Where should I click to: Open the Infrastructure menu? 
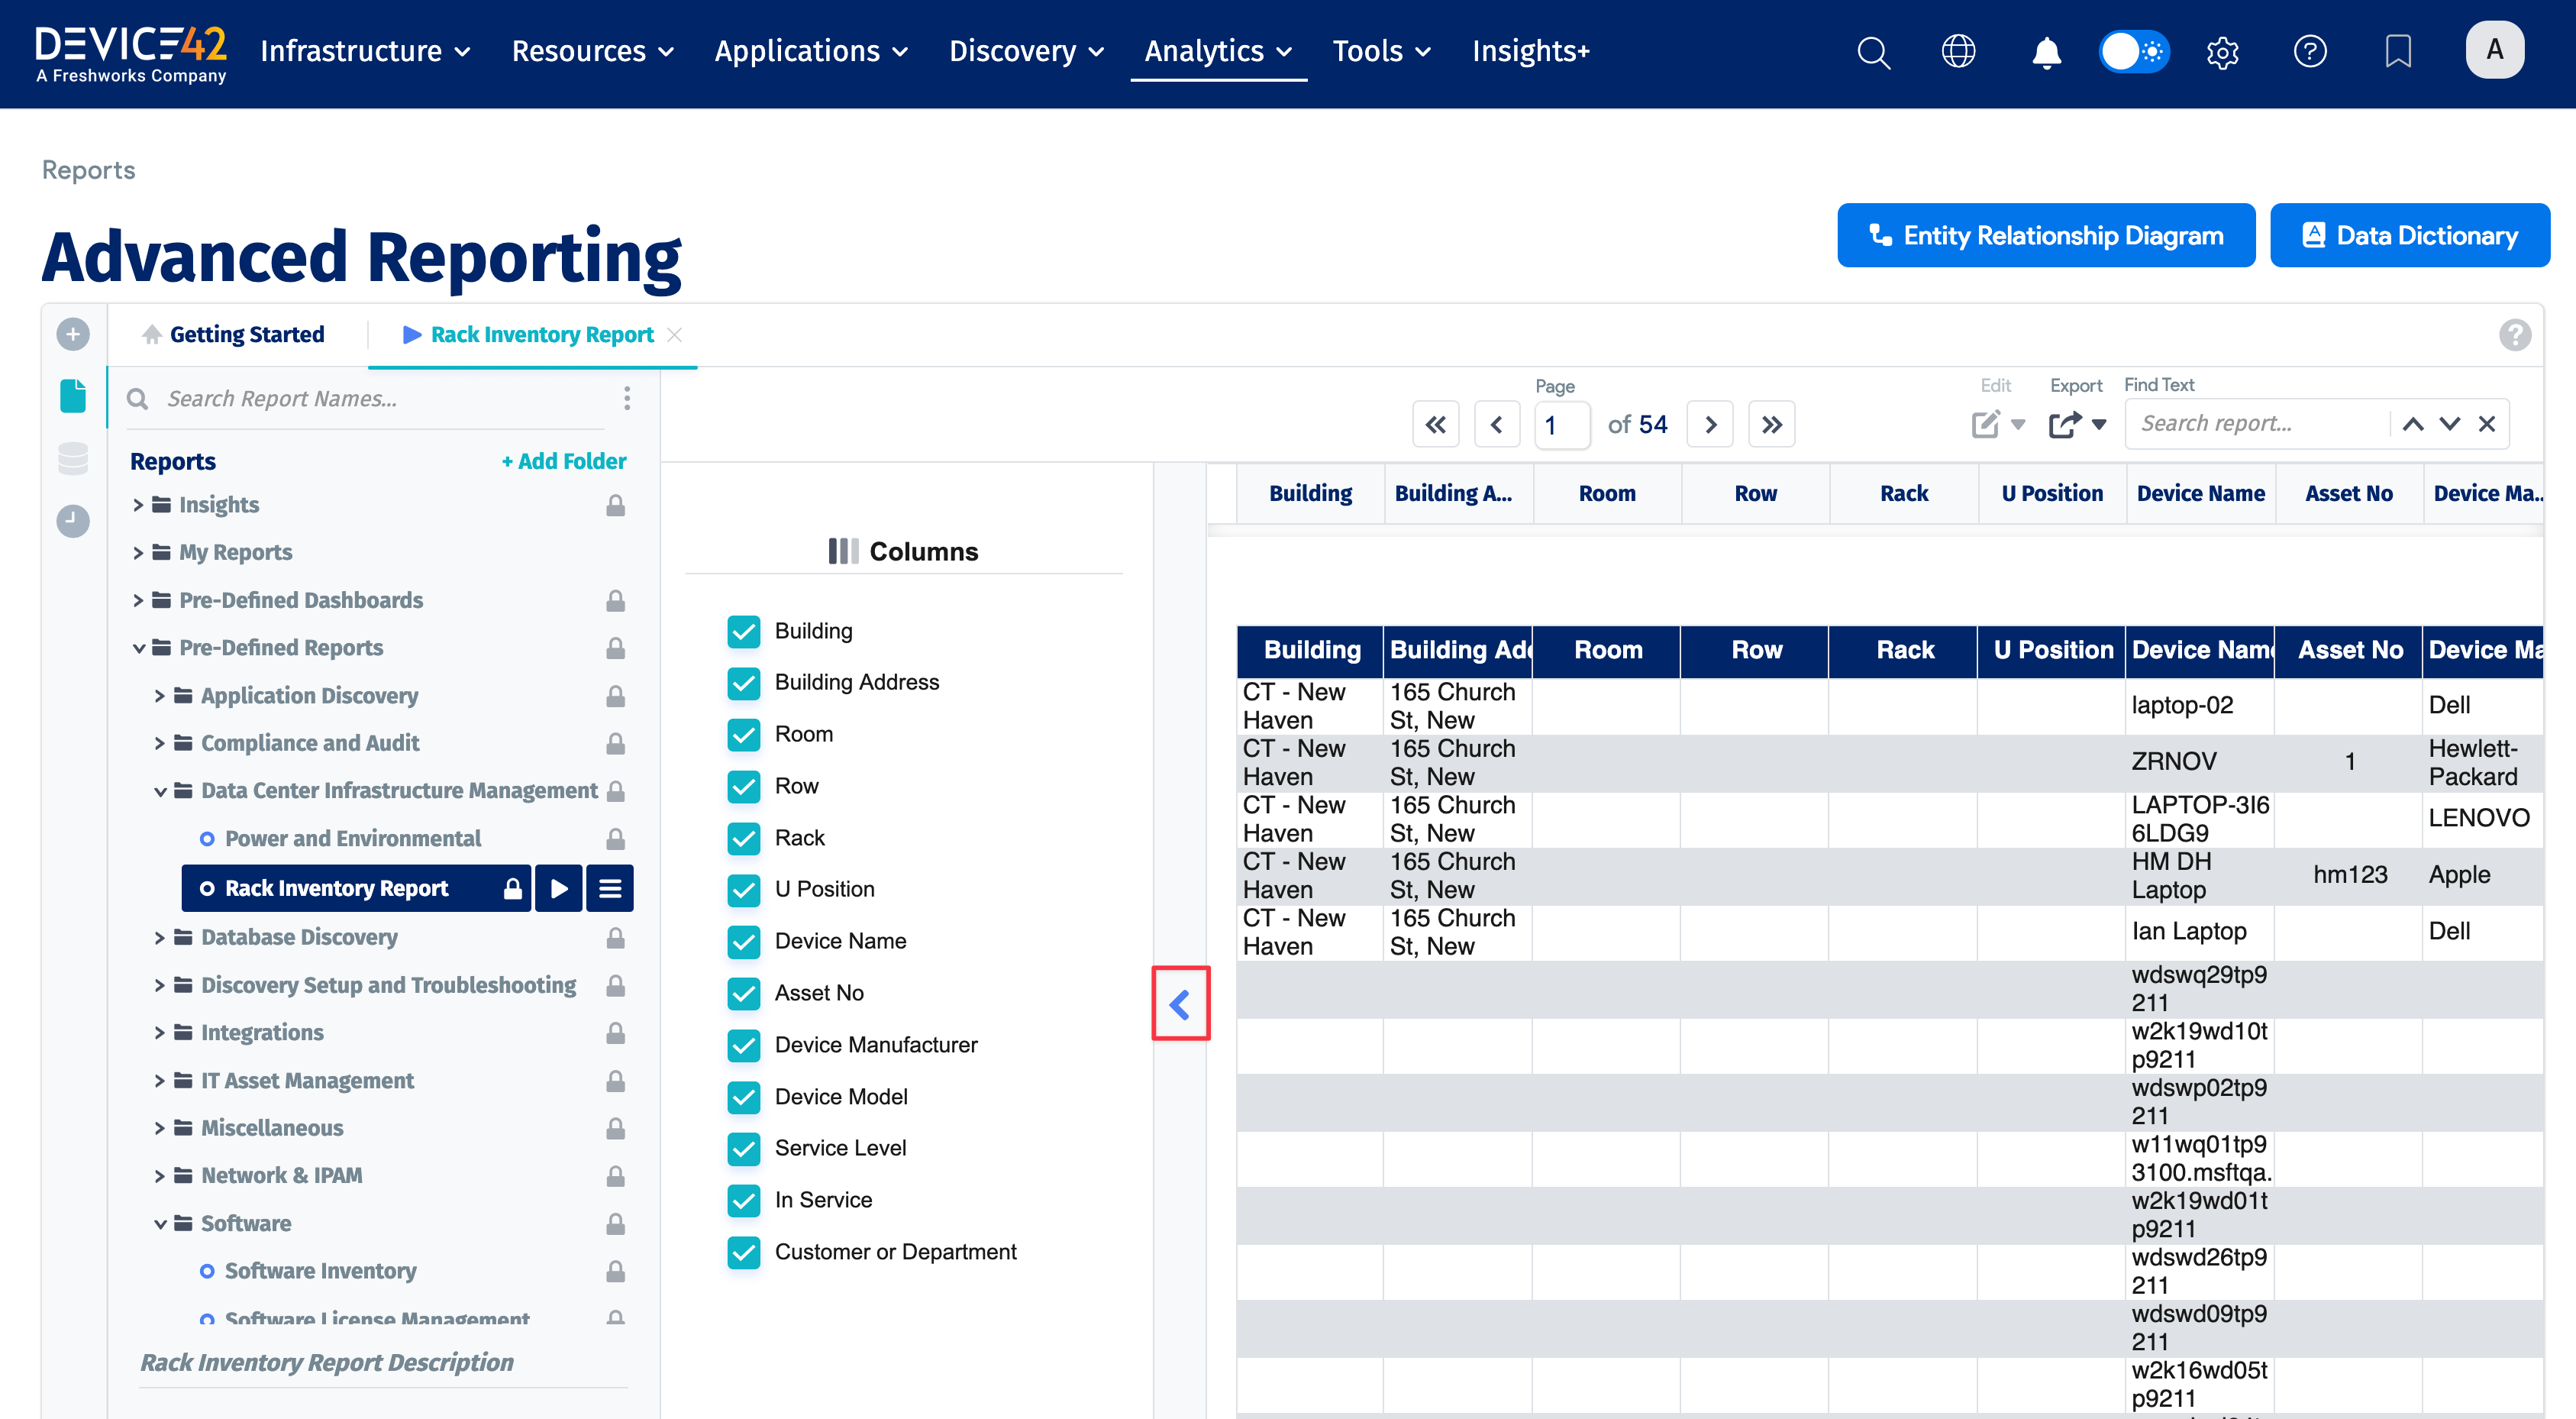365,51
